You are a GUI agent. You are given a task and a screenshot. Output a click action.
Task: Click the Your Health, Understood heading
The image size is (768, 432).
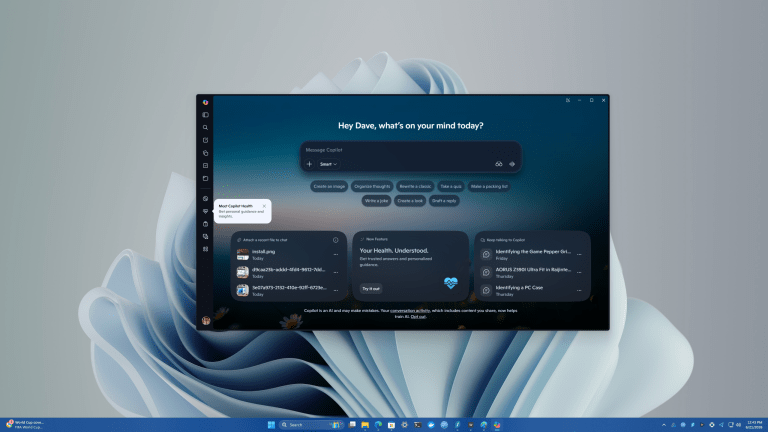coord(394,250)
